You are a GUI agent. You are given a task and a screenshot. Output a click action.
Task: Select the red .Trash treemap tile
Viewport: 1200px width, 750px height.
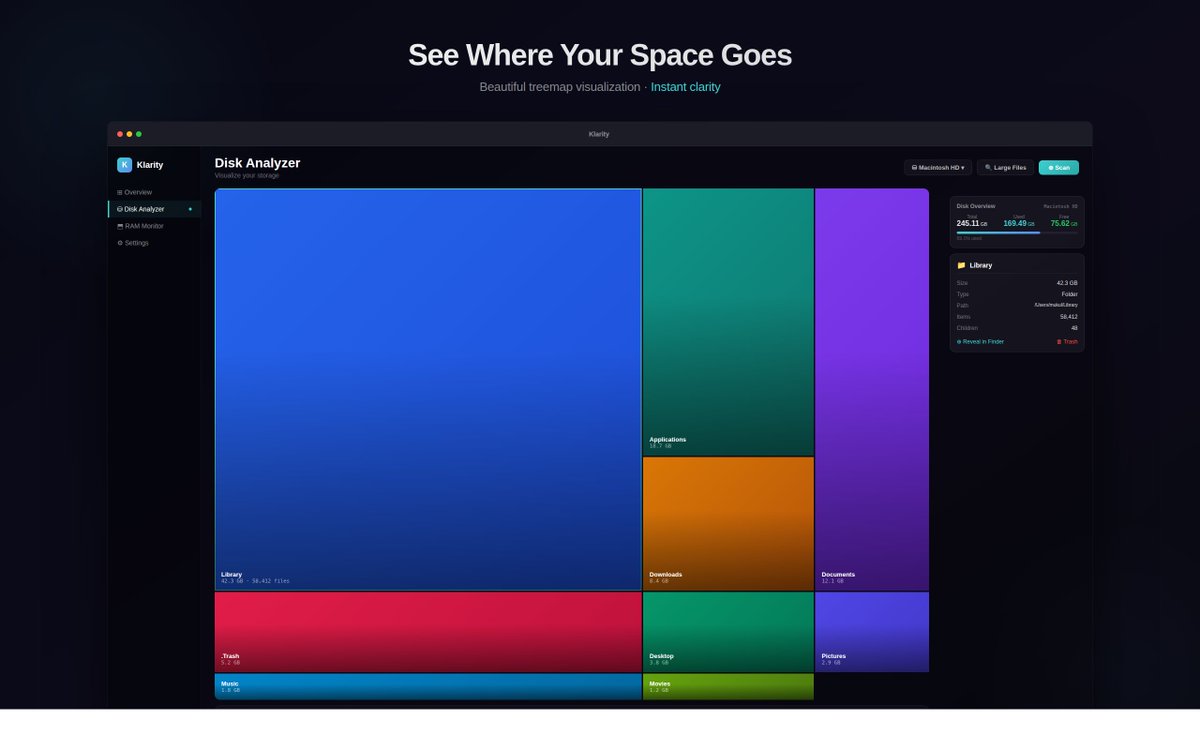coord(428,632)
